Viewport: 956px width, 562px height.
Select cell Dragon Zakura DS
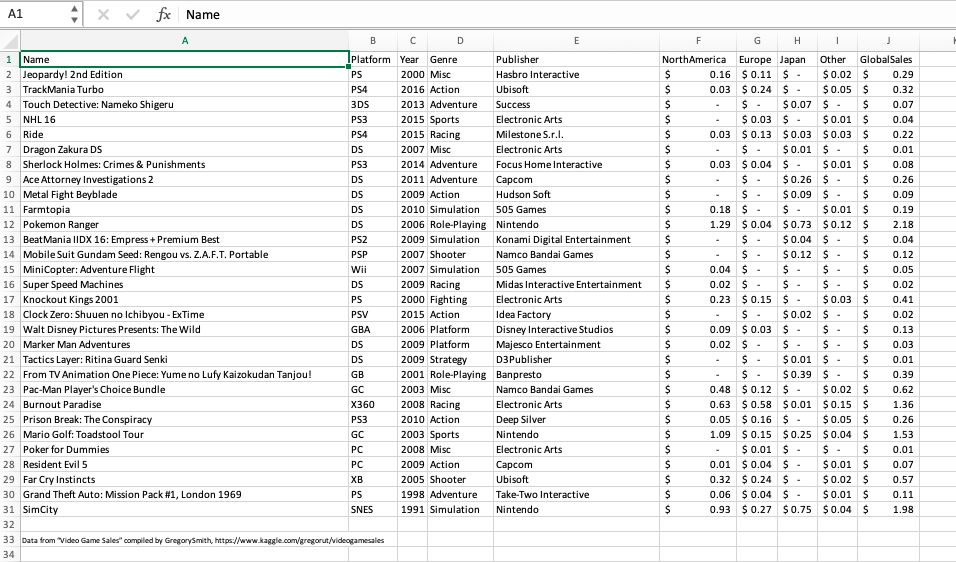pyautogui.click(x=185, y=149)
